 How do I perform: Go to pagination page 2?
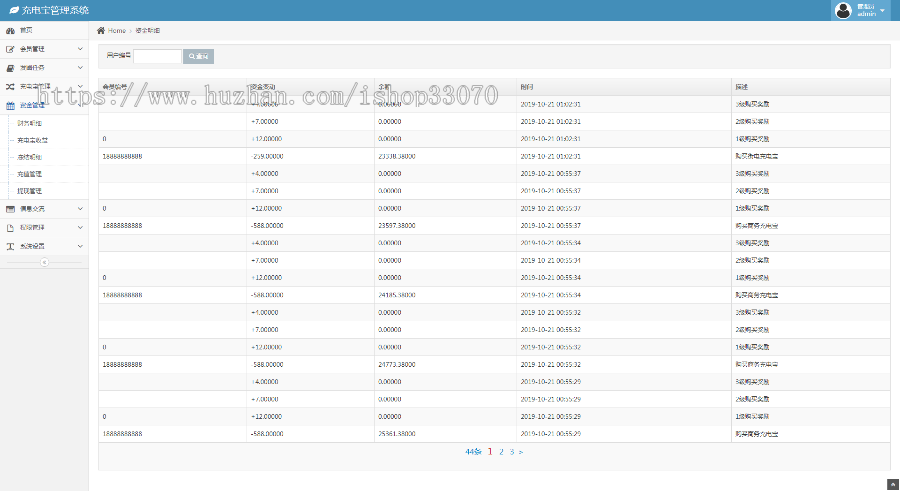tap(501, 452)
